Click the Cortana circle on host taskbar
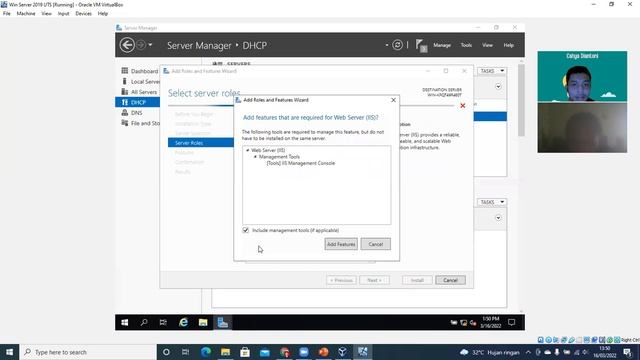The width and height of the screenshot is (640, 360). coord(166,352)
